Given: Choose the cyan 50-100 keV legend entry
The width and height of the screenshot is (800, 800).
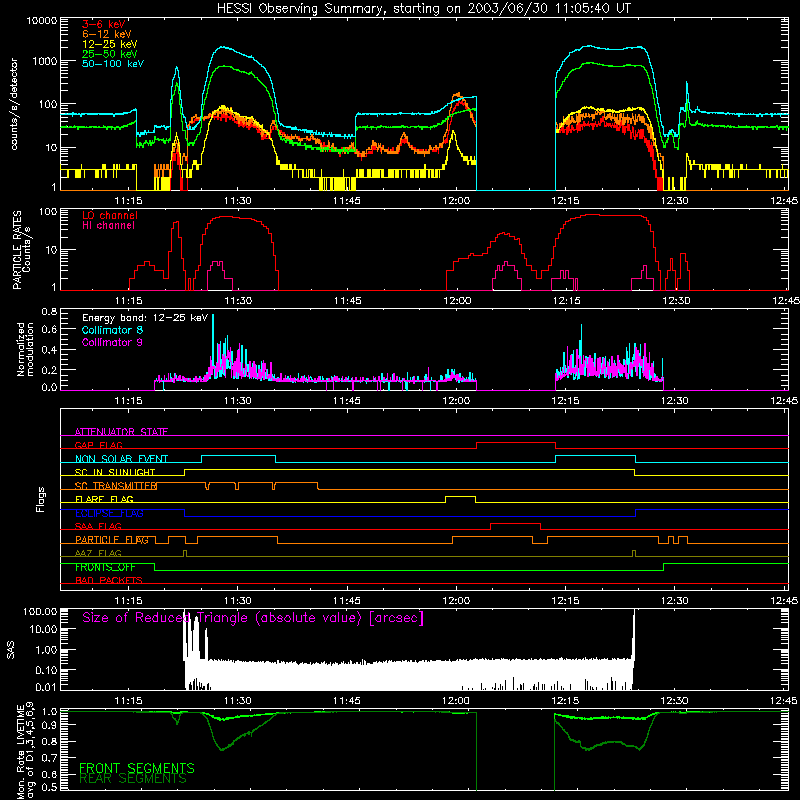Looking at the screenshot, I should click(x=113, y=64).
